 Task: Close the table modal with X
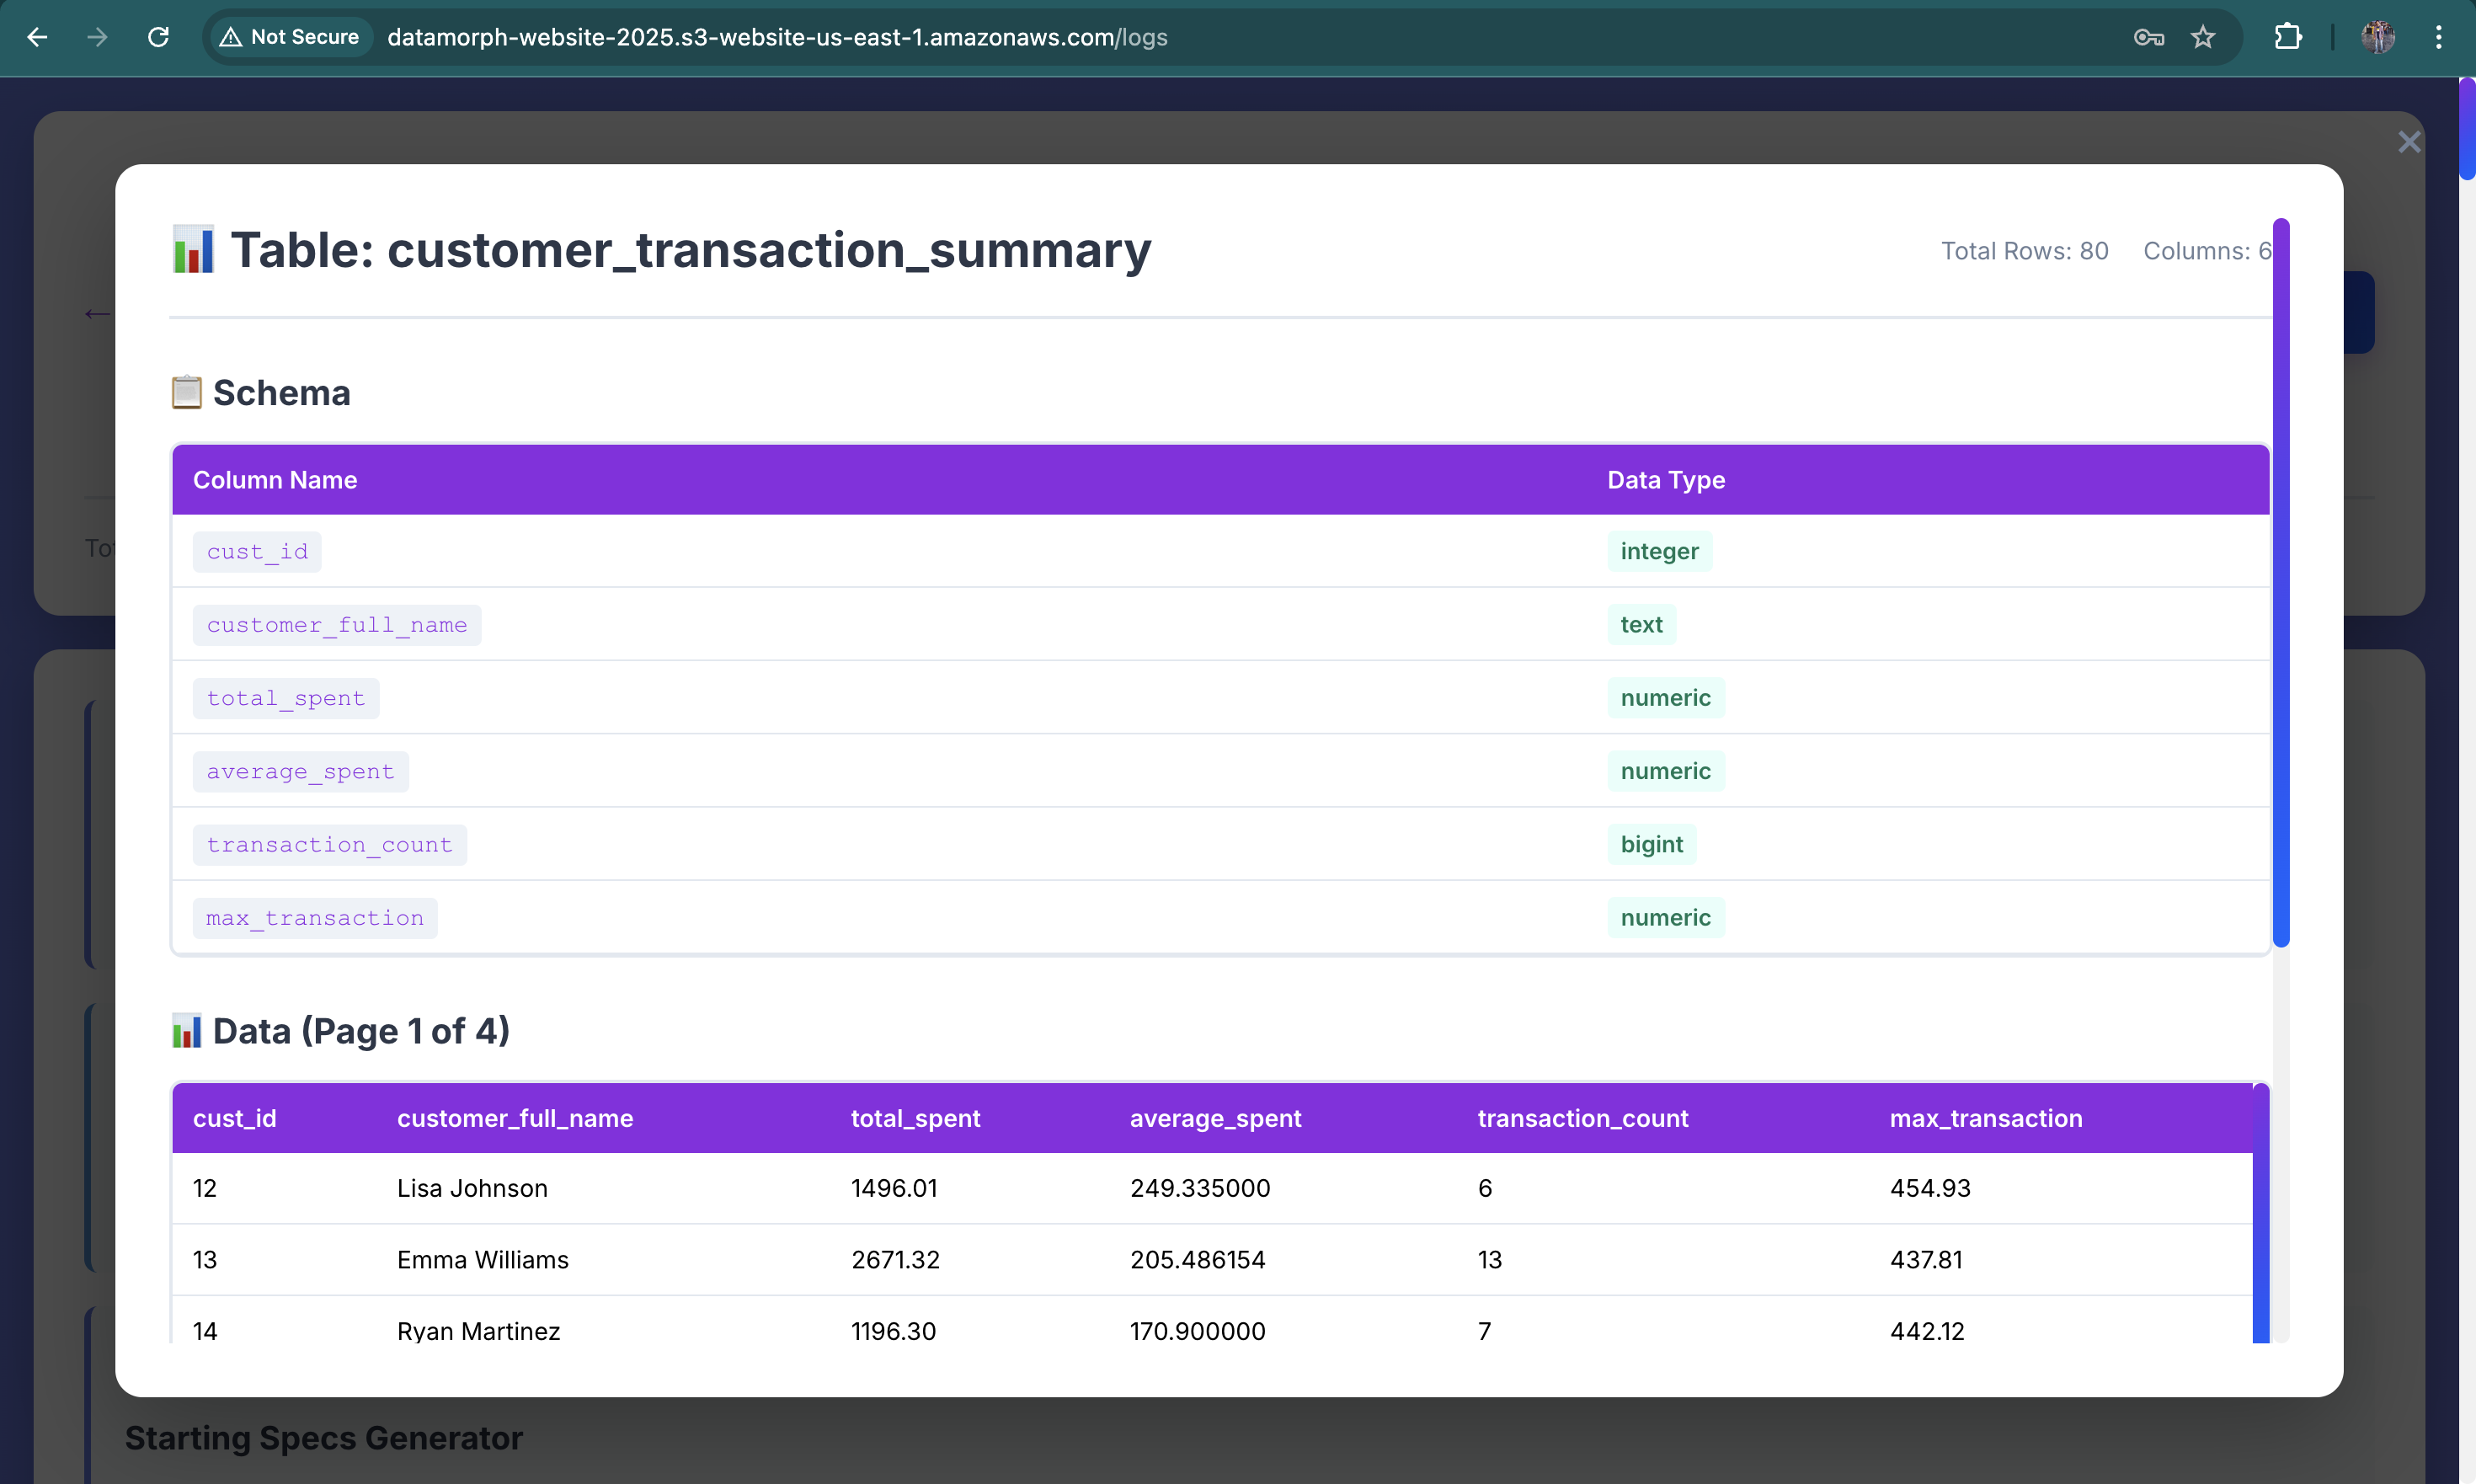pyautogui.click(x=2409, y=142)
